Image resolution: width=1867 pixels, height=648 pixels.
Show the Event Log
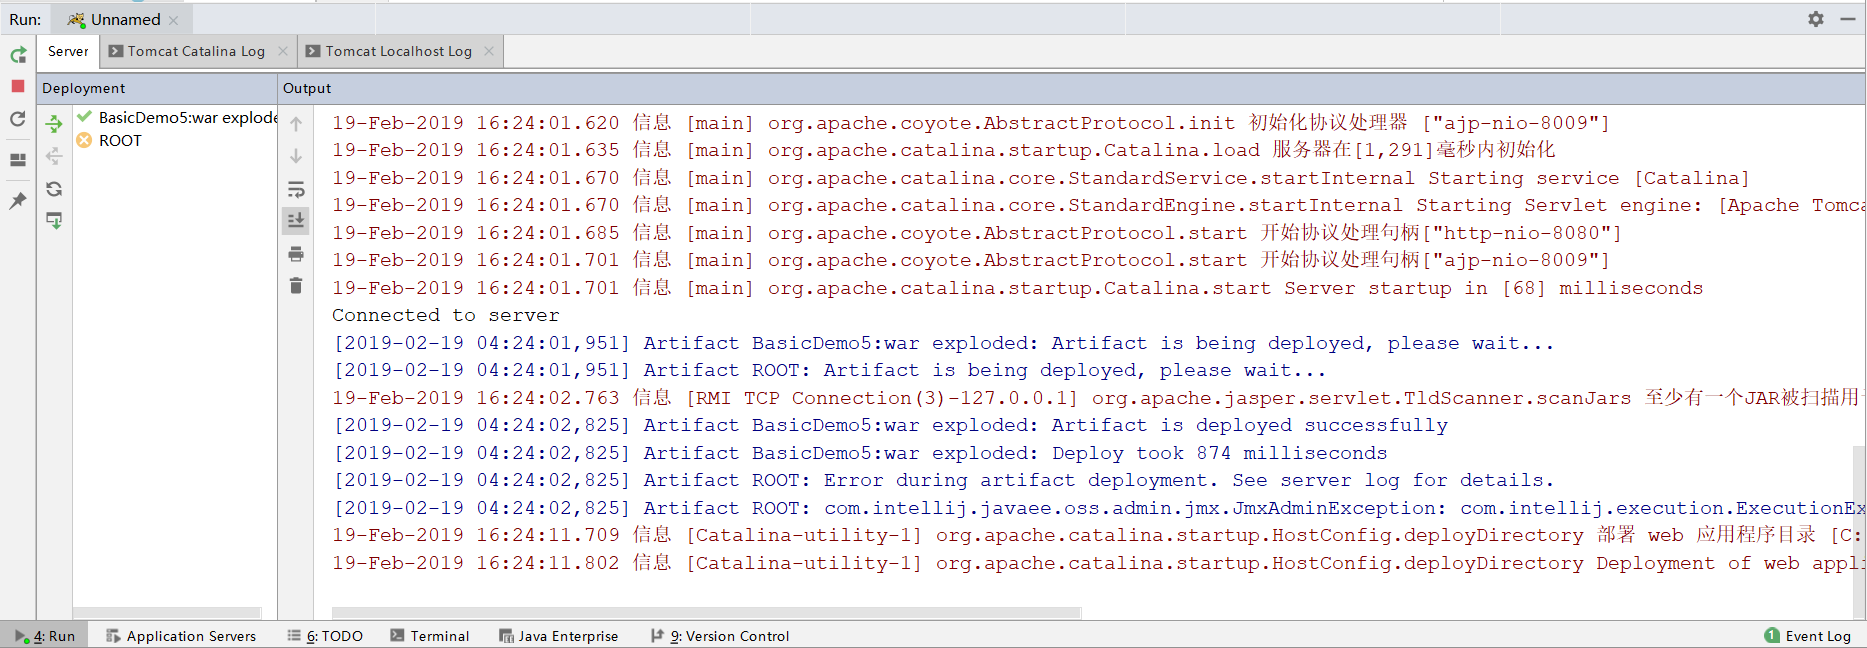pos(1808,636)
